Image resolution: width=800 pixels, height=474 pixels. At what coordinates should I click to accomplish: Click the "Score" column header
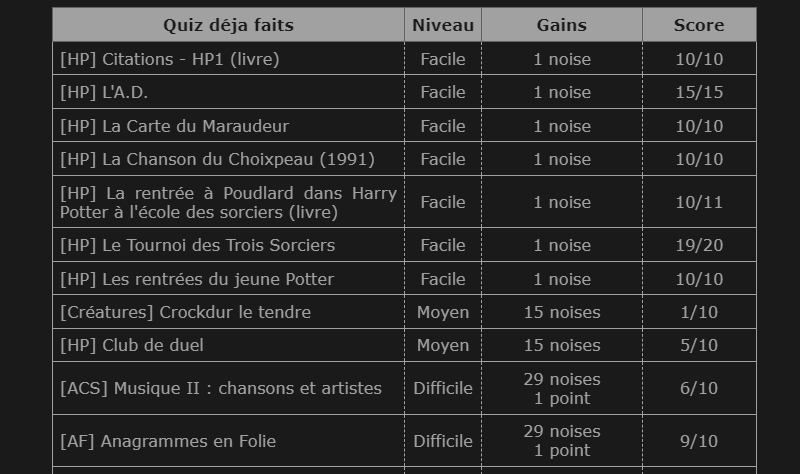(699, 25)
